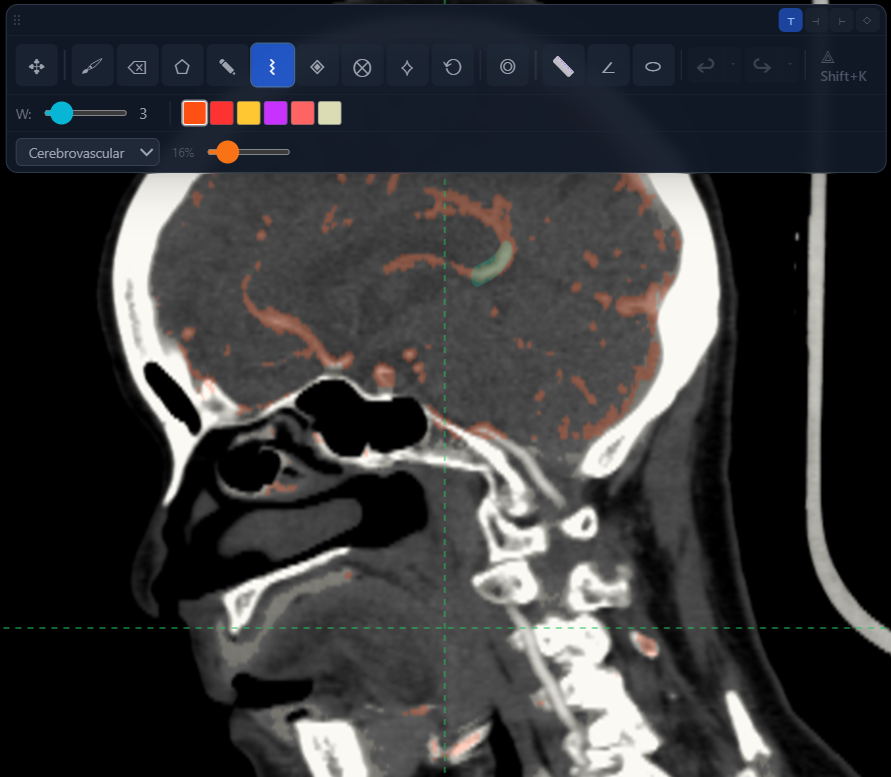Click the width value 3
Image resolution: width=891 pixels, height=777 pixels.
coord(143,114)
